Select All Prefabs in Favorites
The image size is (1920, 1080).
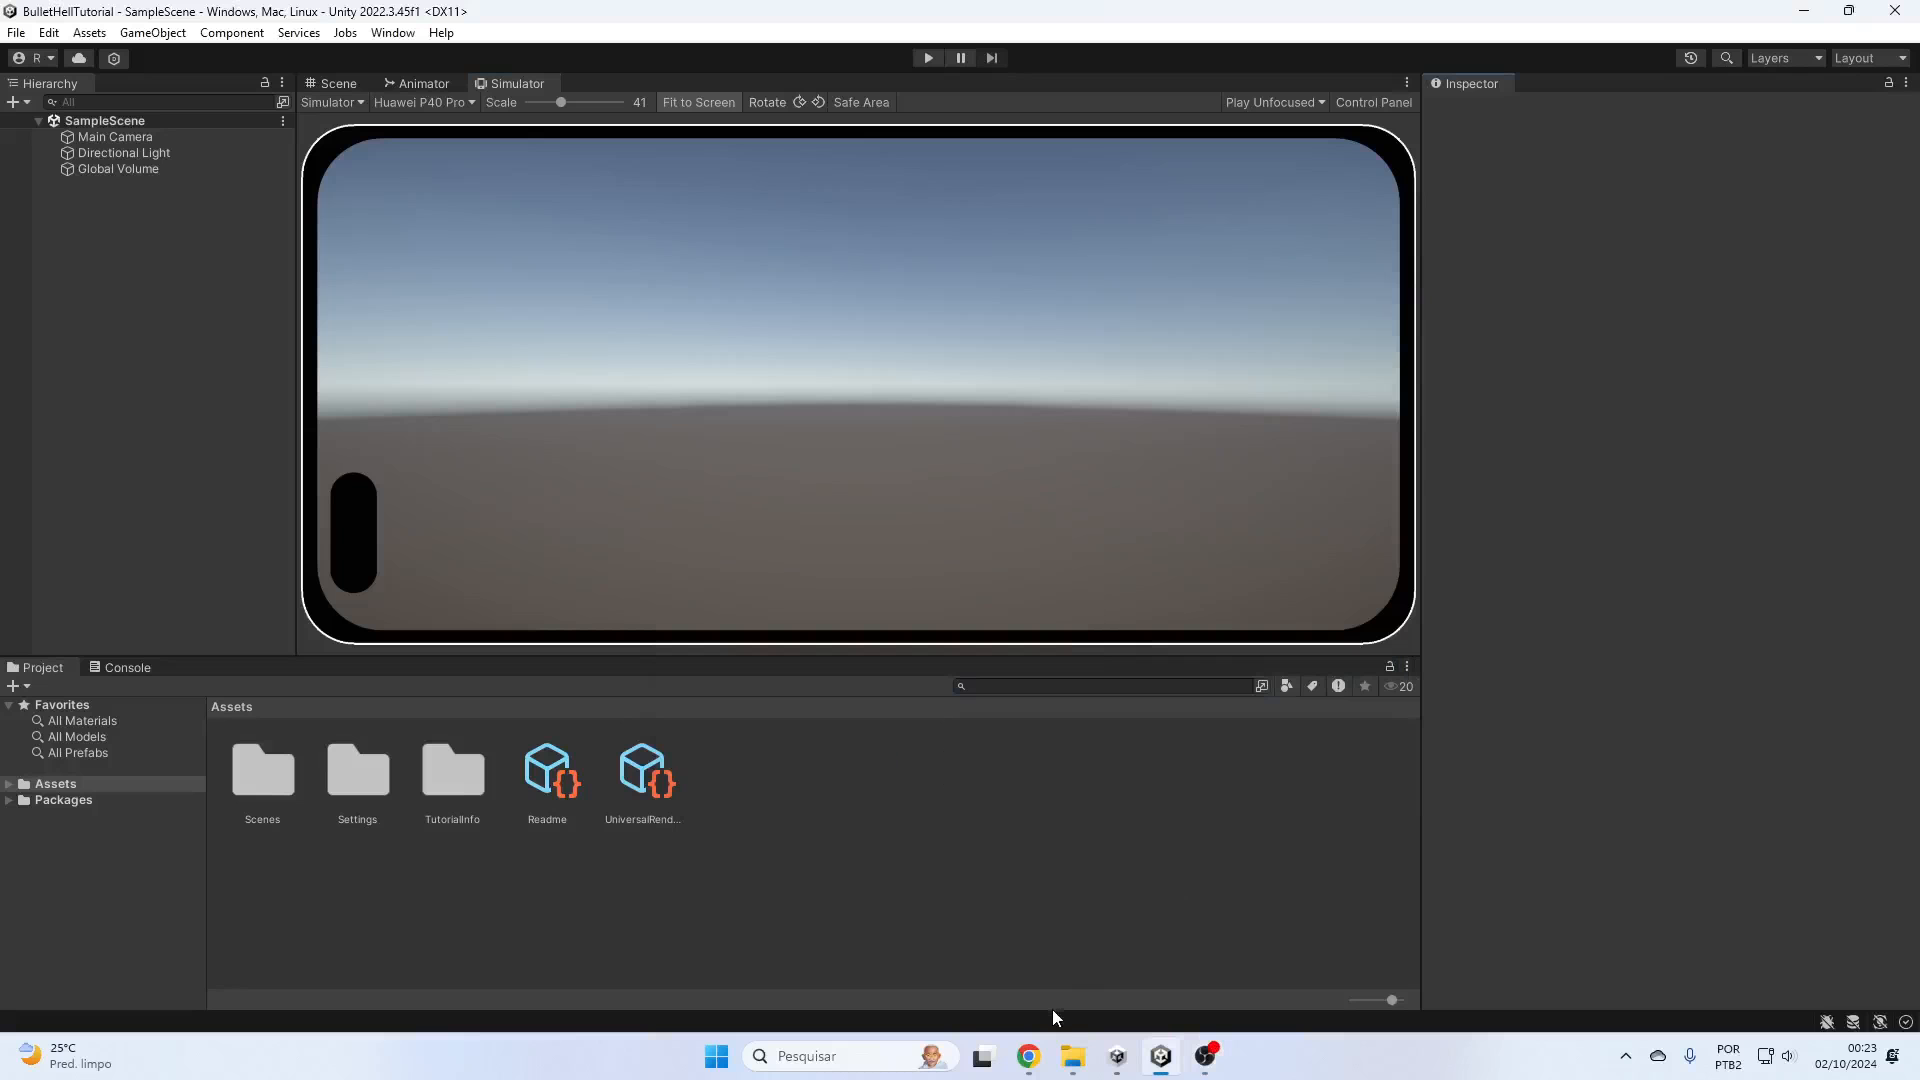coord(78,753)
